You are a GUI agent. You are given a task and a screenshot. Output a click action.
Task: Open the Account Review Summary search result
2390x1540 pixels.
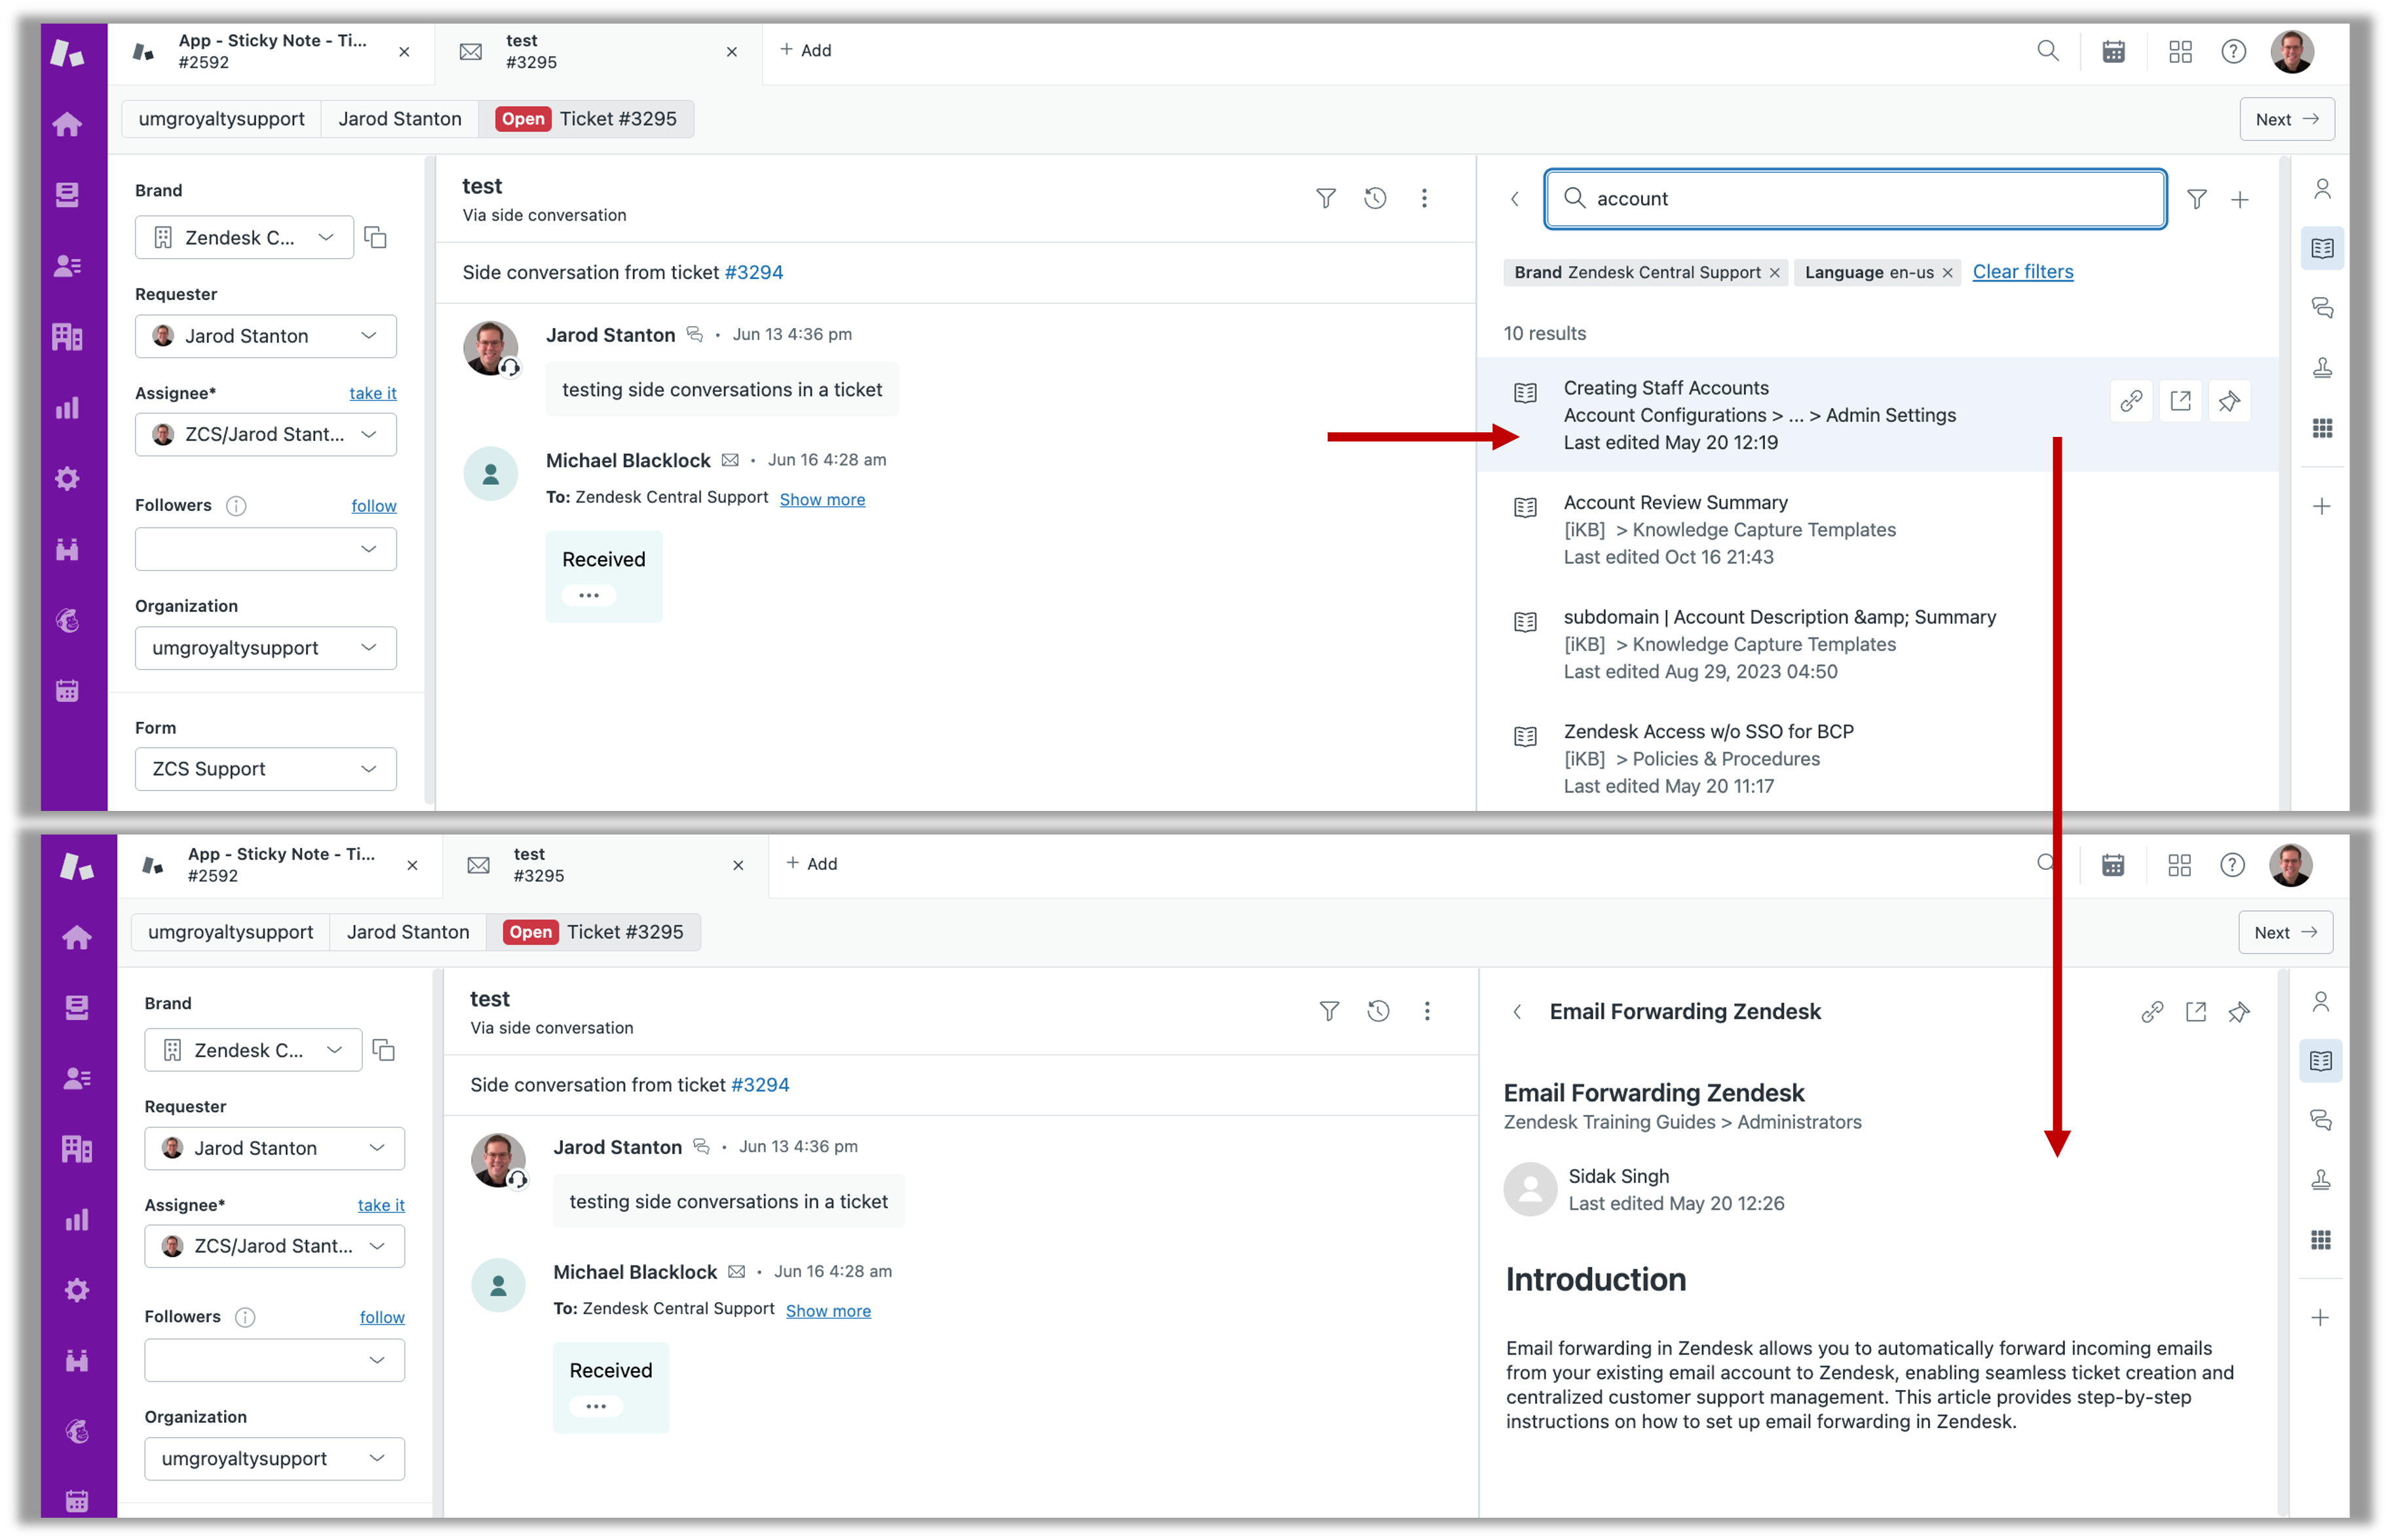tap(1877, 530)
